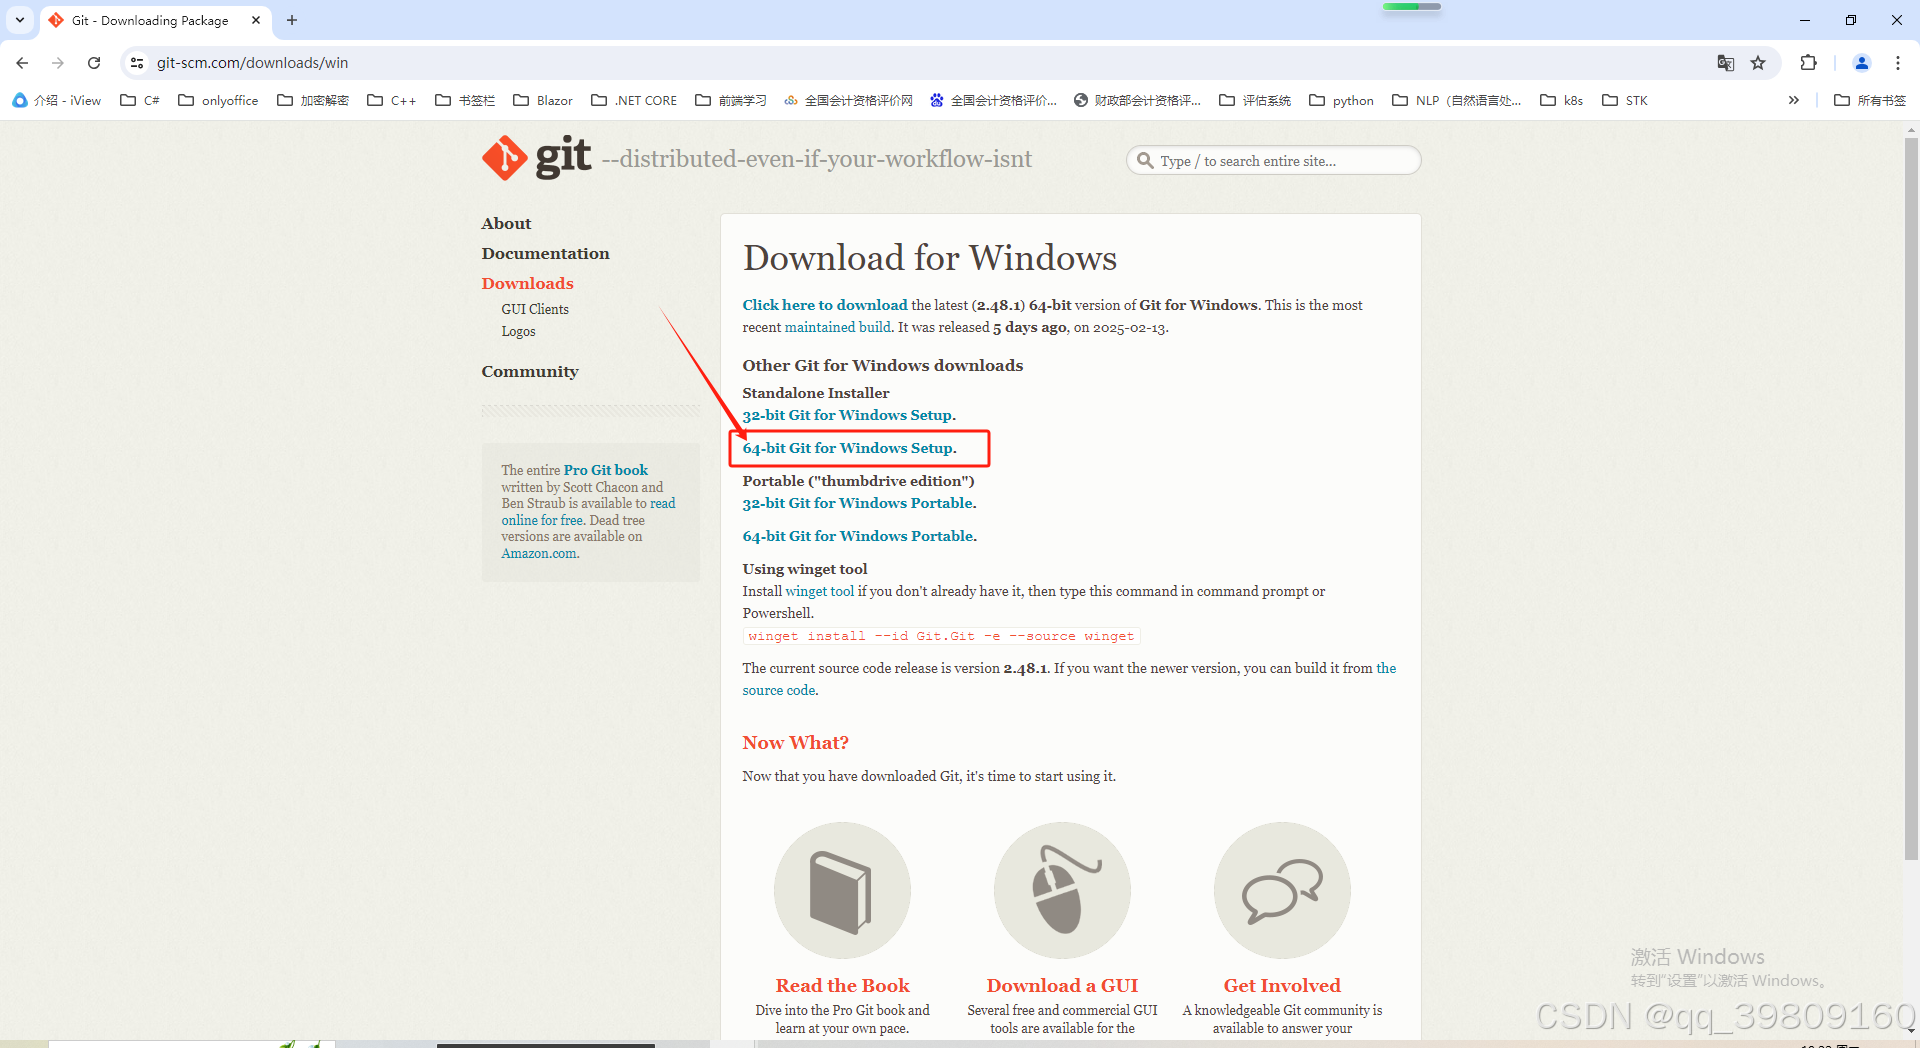Open the Pro Git book link

click(605, 470)
